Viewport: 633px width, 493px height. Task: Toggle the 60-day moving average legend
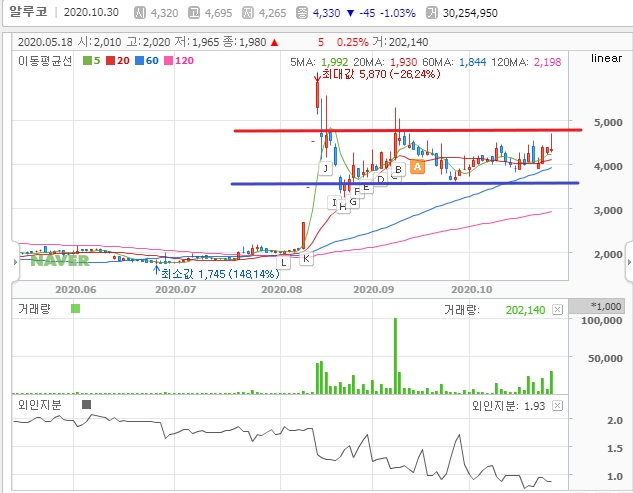147,61
